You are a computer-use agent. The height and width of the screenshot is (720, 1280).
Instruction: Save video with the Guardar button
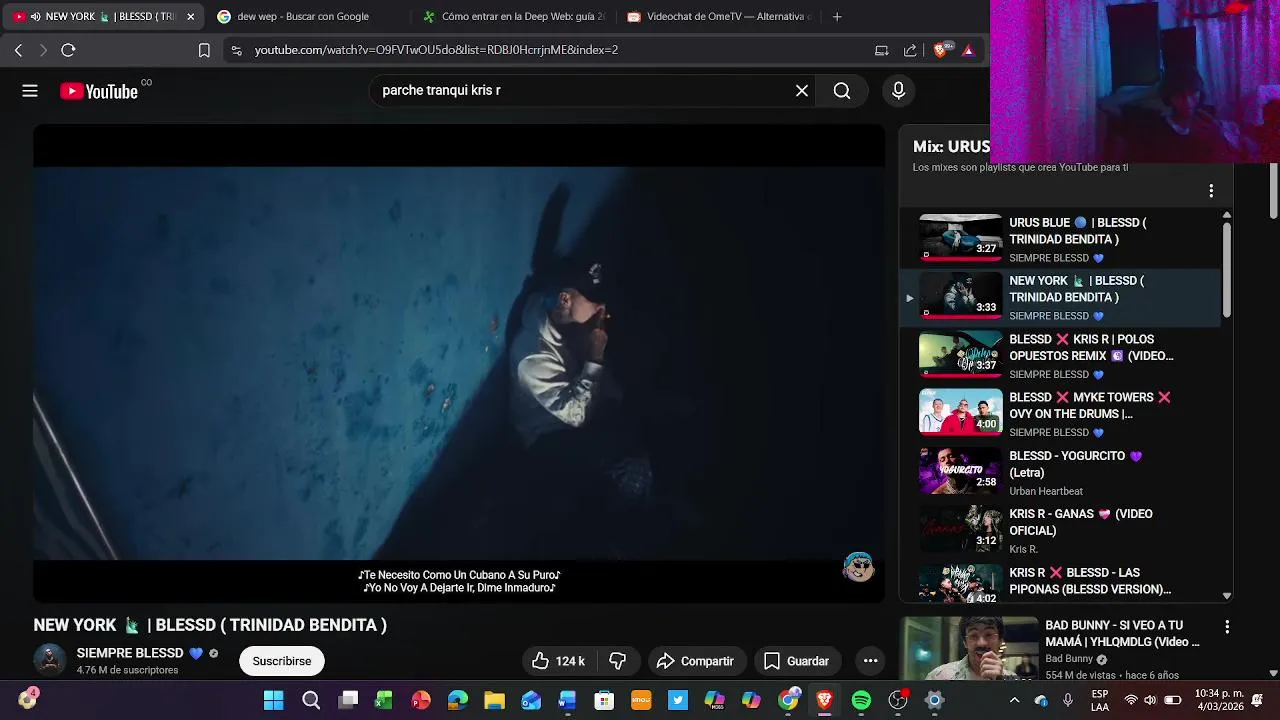pos(797,661)
